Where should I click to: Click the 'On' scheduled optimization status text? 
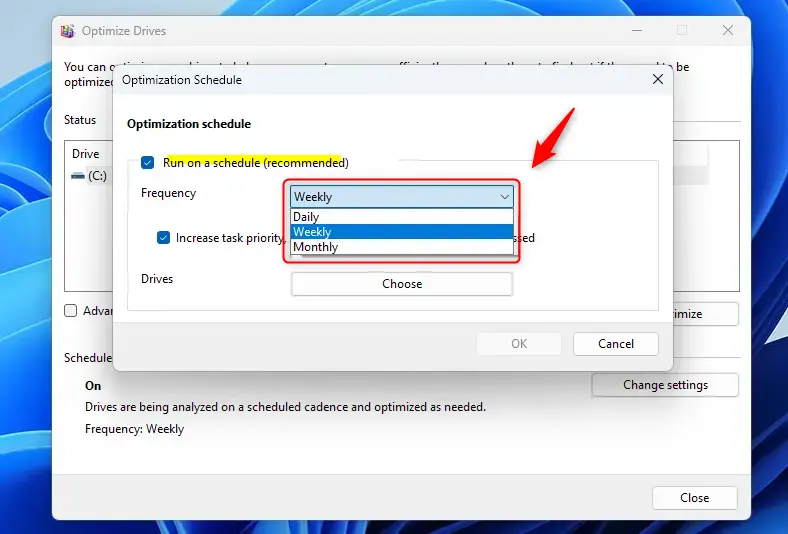click(93, 386)
